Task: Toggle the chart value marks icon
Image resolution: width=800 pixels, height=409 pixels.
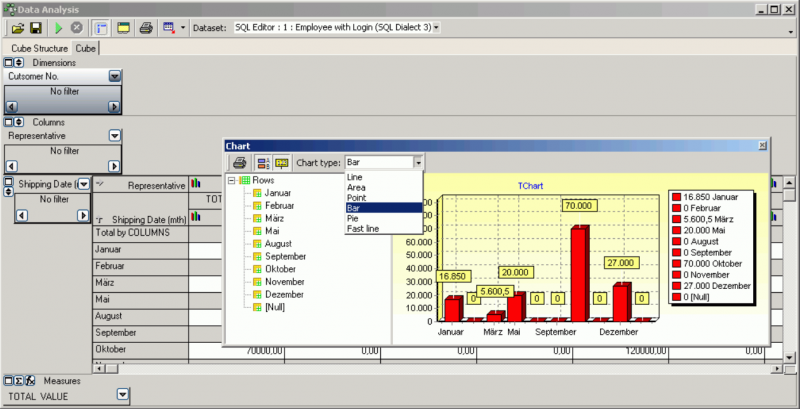Action: coord(281,163)
